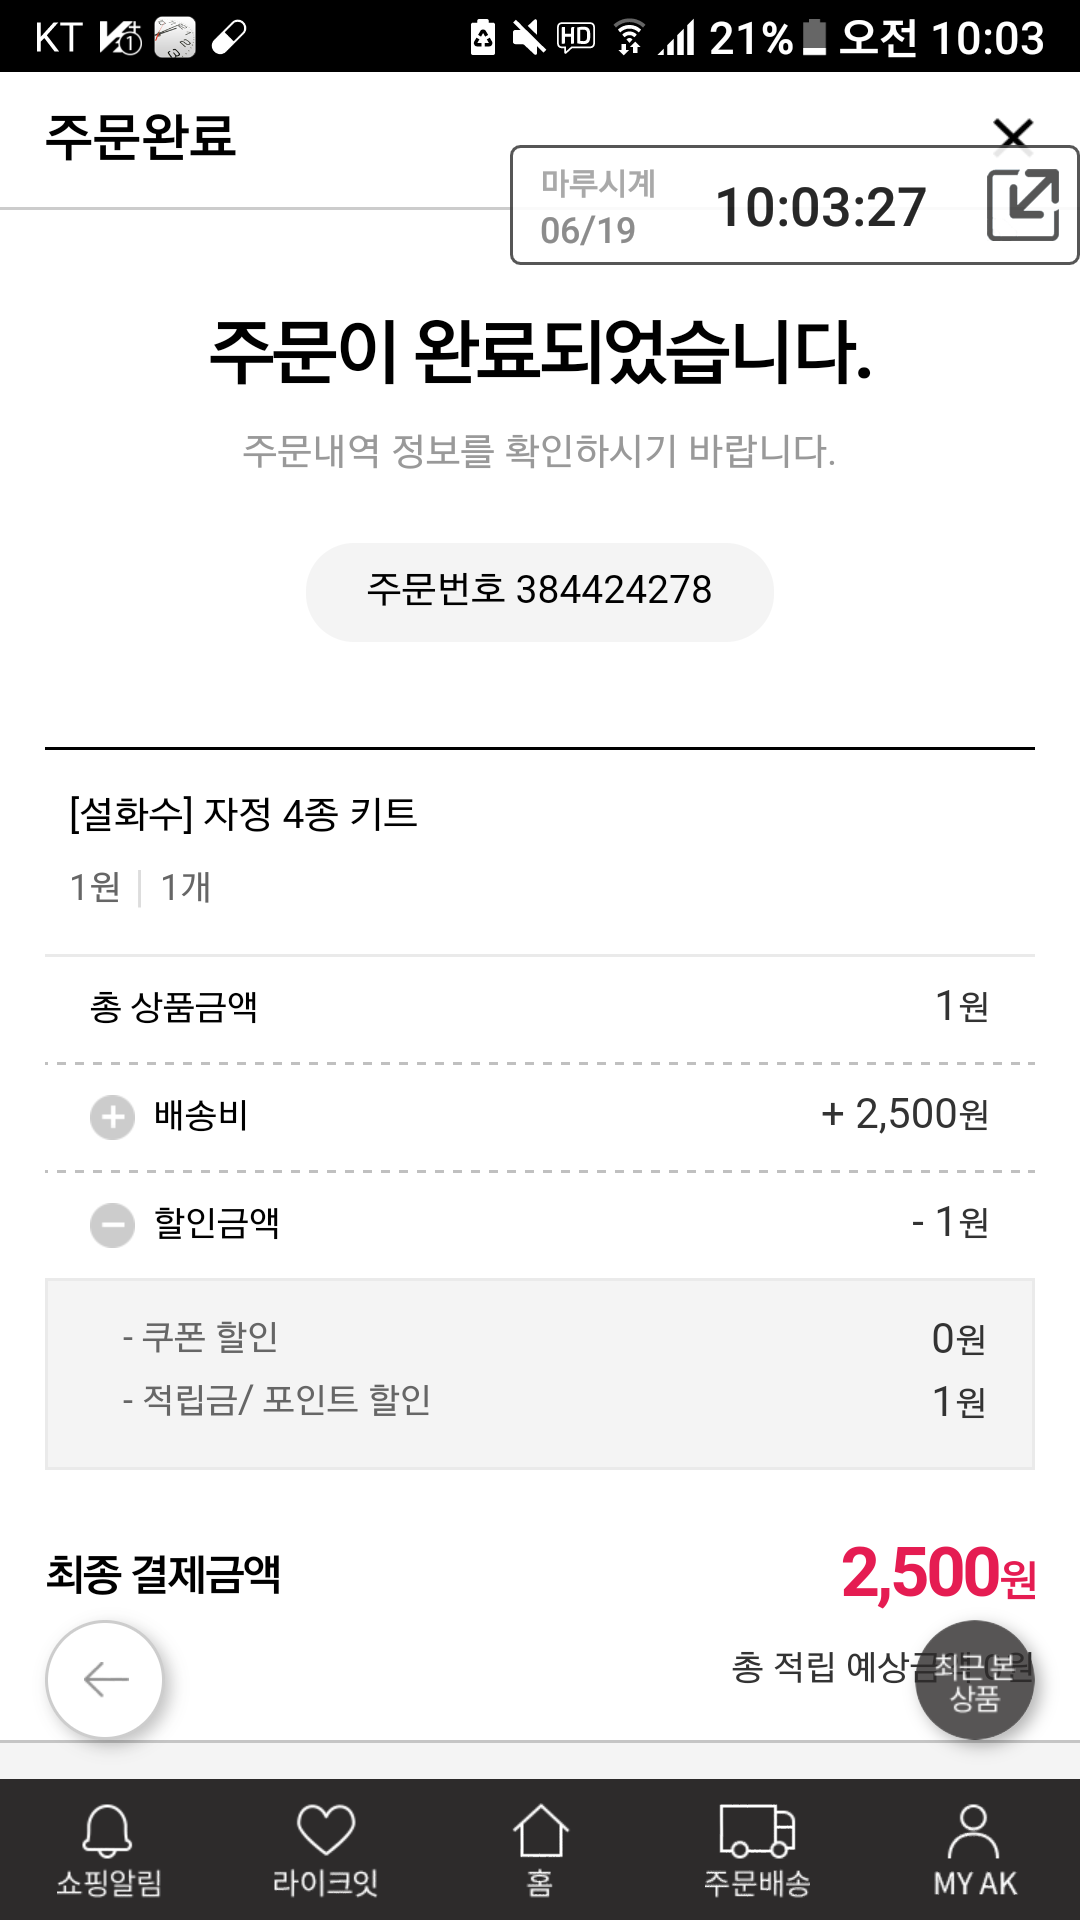1080x1920 pixels.
Task: Tap the 쇼핑알림 bell icon
Action: [108, 1848]
